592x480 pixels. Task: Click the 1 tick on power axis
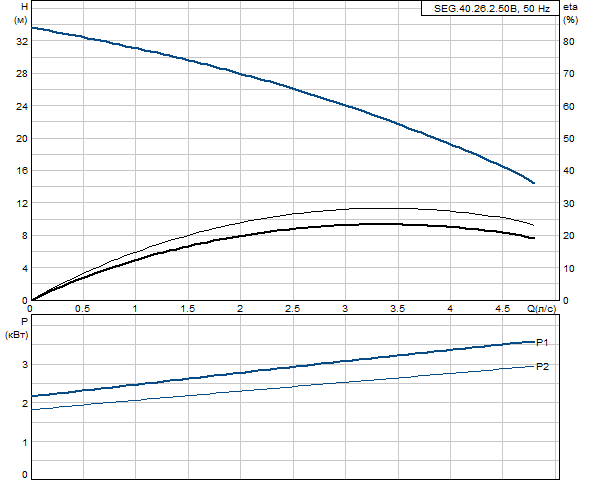[25, 442]
